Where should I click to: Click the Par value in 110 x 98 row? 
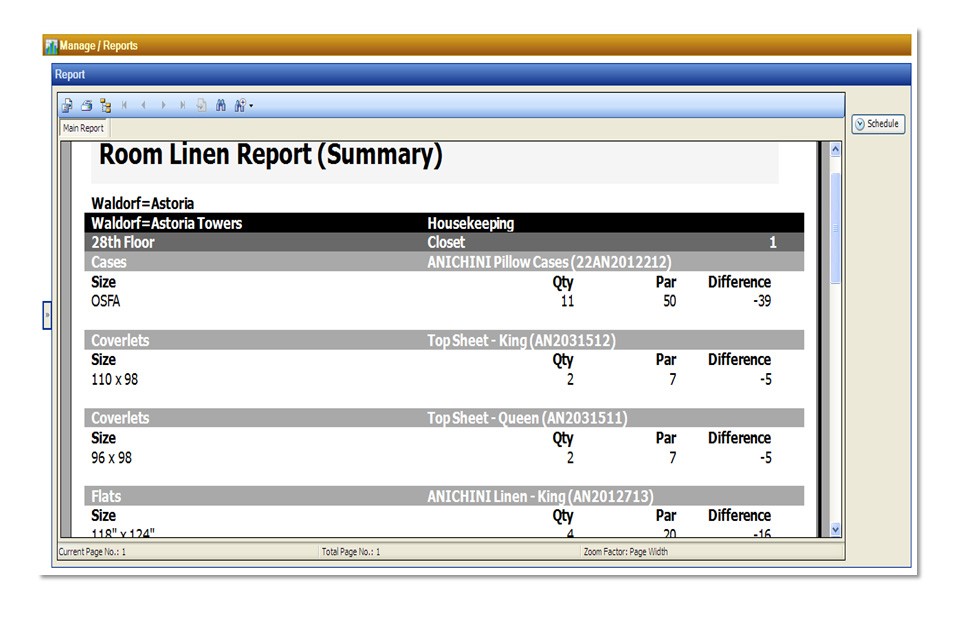[x=672, y=380]
